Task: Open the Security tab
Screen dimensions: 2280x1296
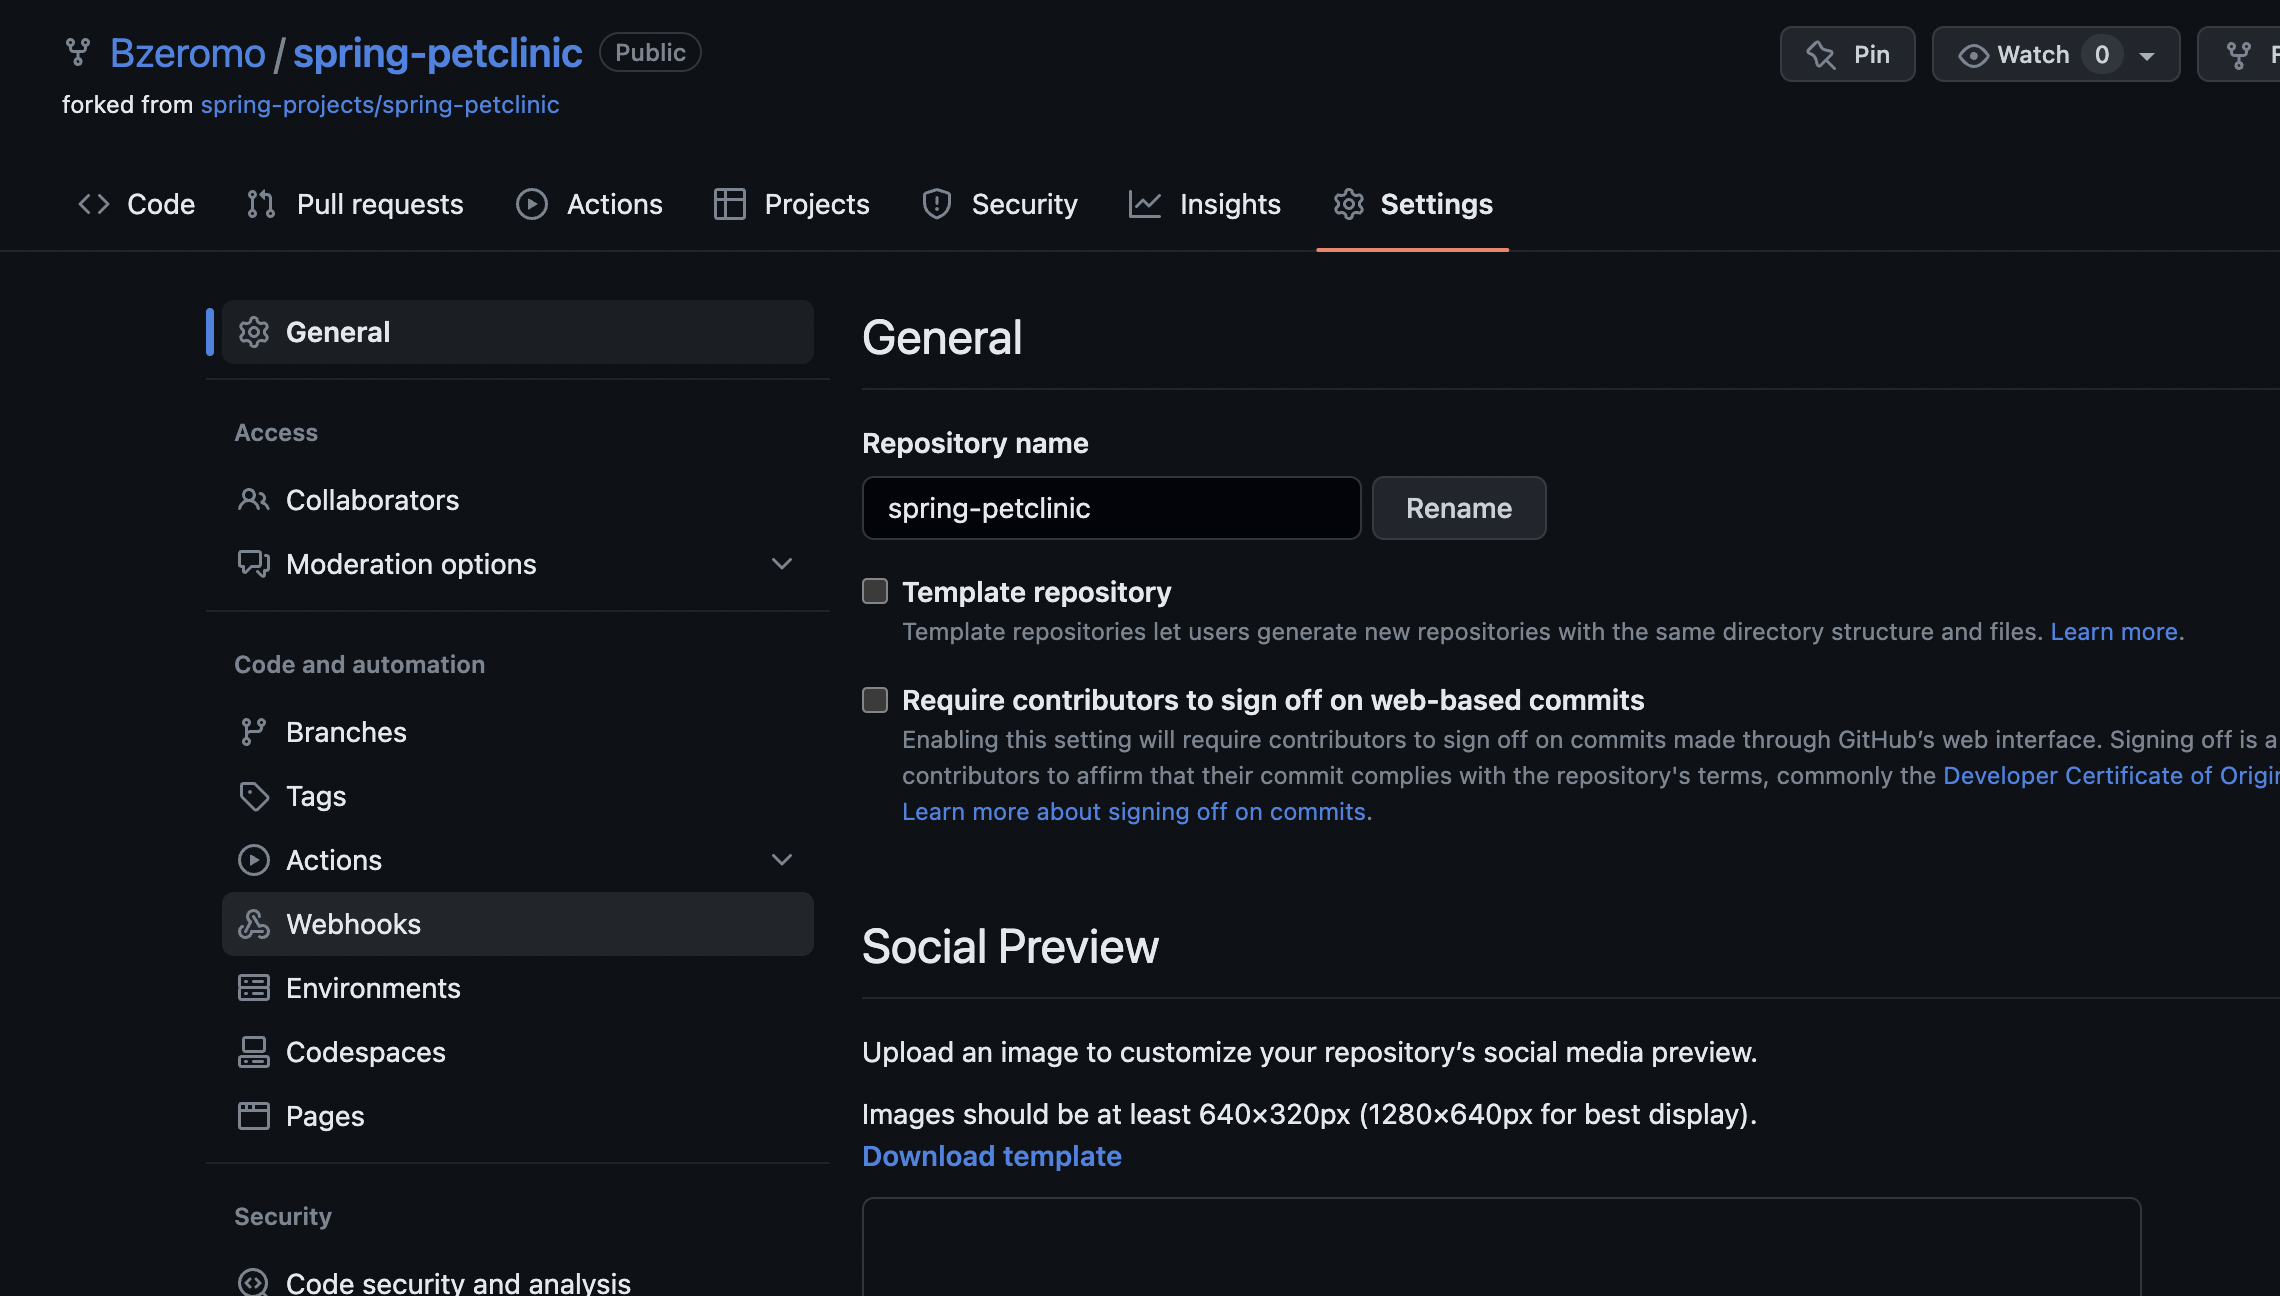Action: [1000, 204]
